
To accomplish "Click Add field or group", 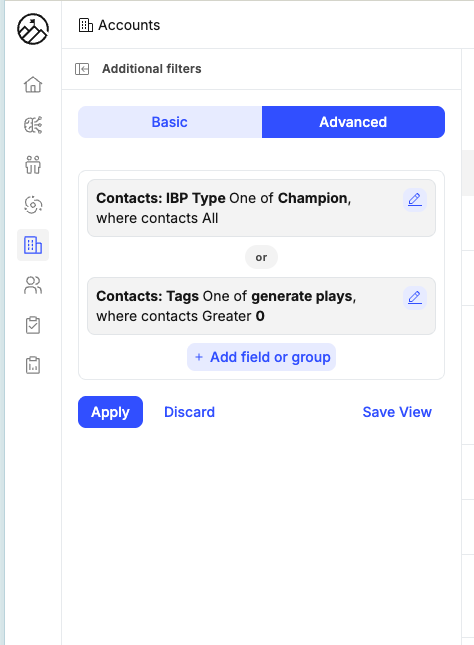I will (x=261, y=357).
